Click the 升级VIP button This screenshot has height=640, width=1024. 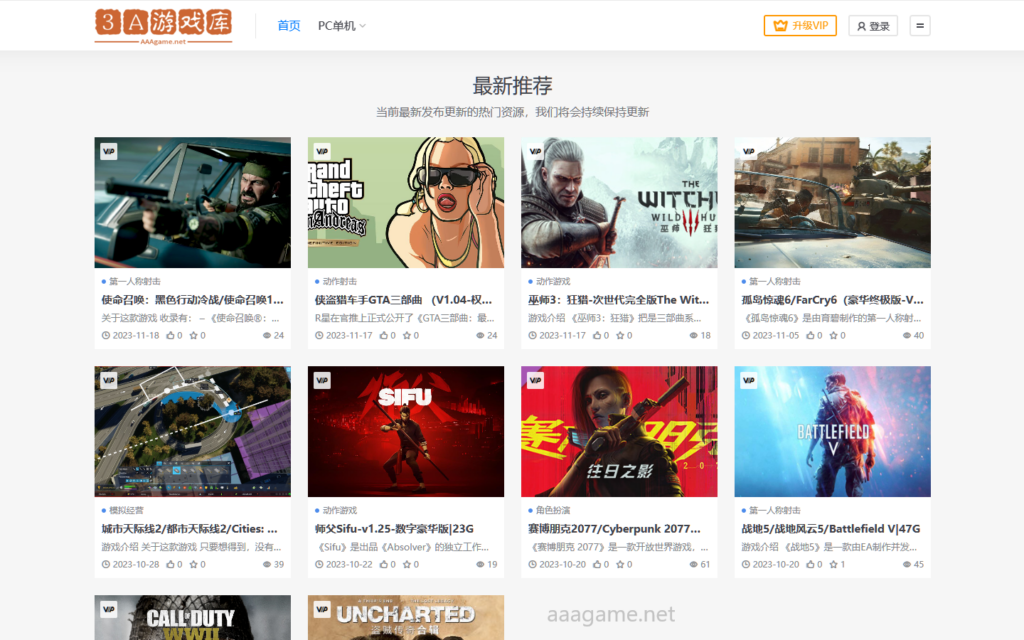coord(800,25)
